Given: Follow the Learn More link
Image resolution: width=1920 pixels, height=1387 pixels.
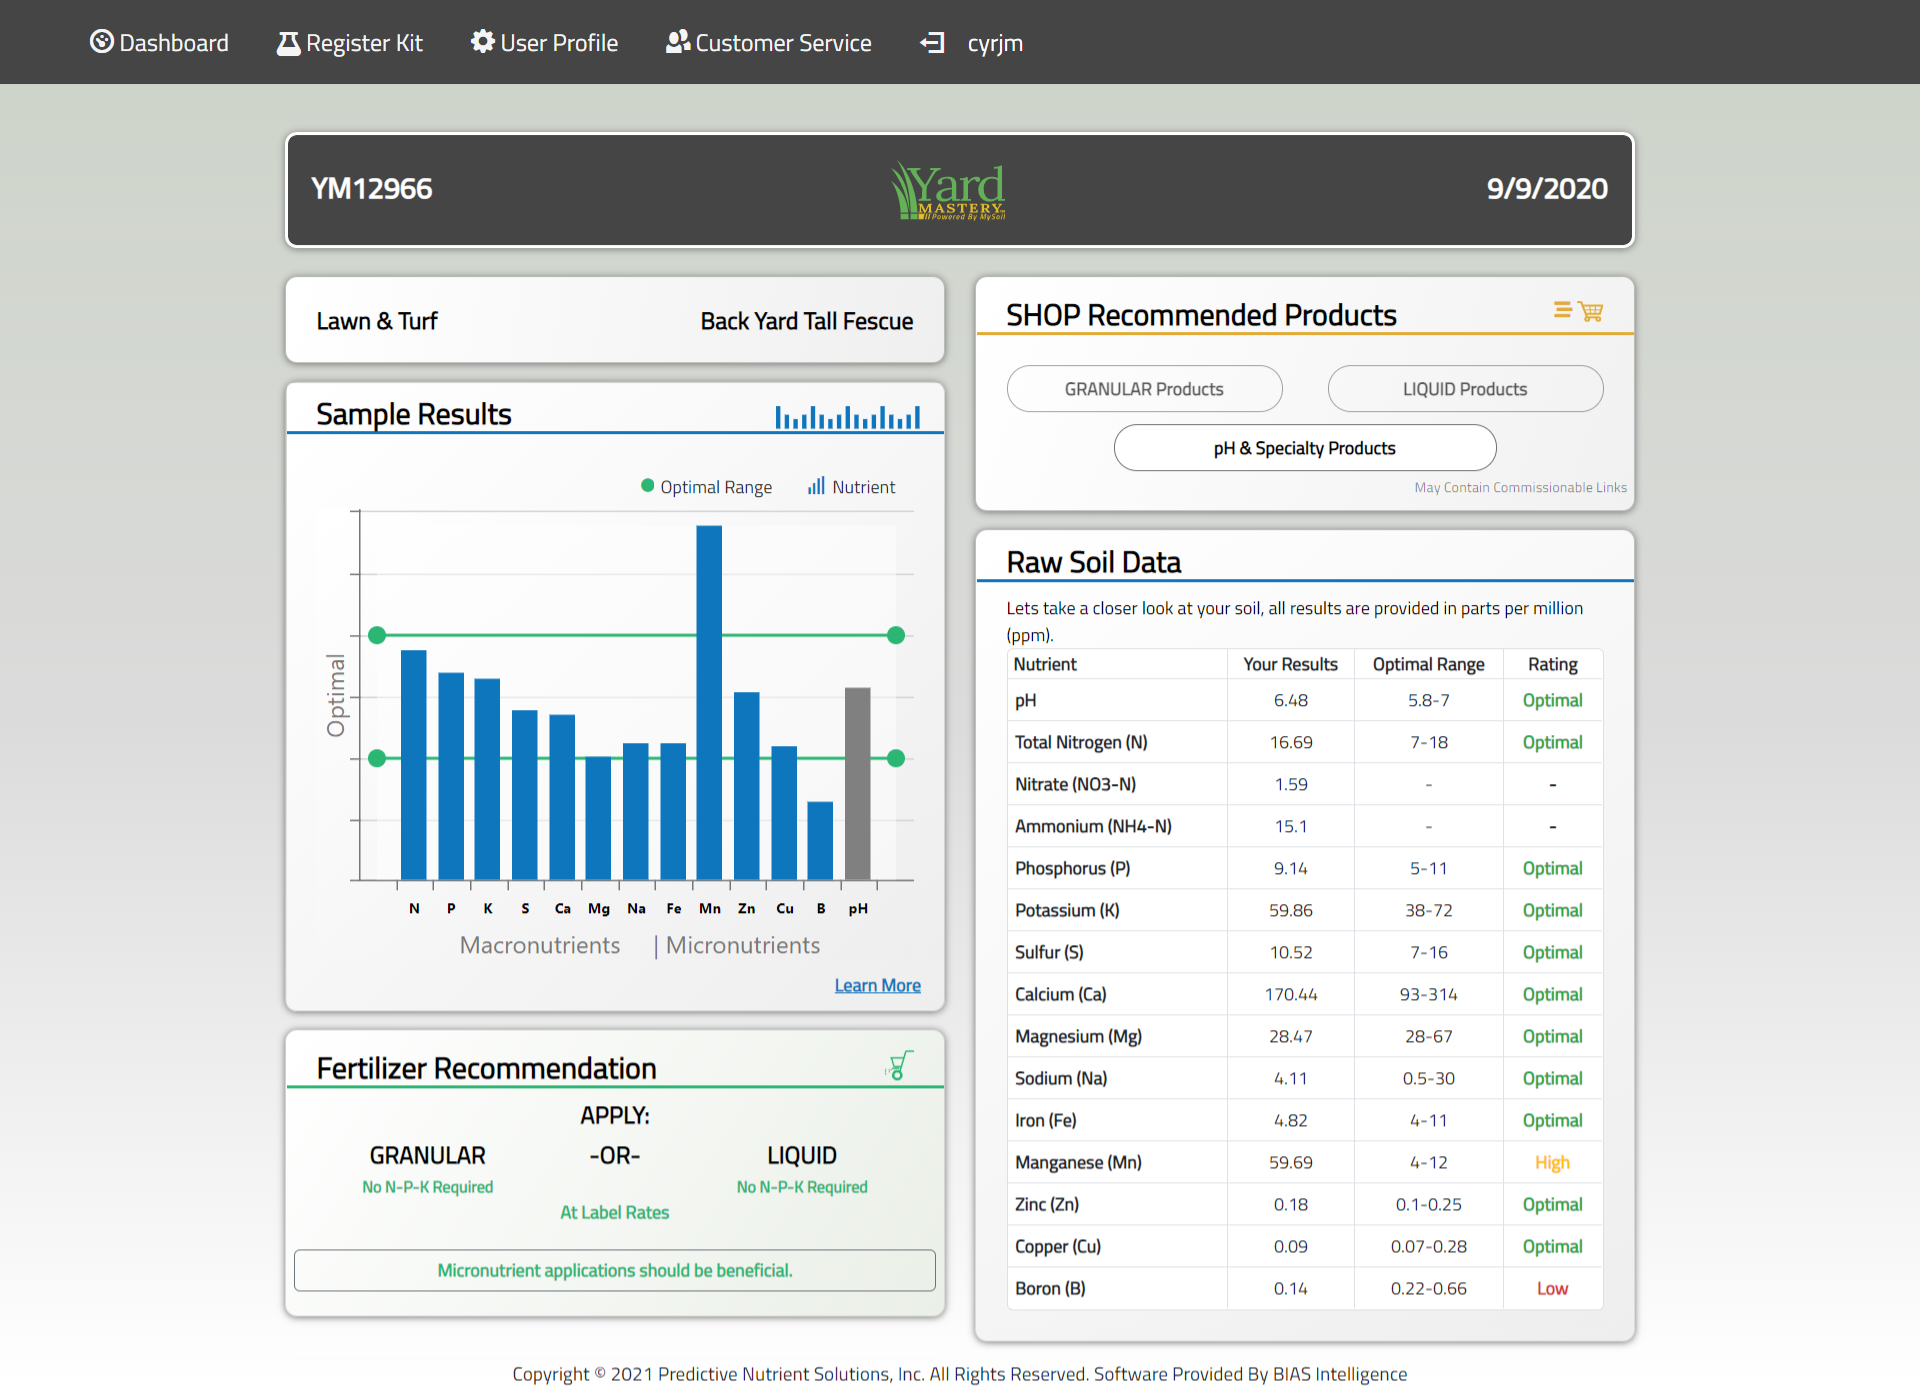Looking at the screenshot, I should [877, 985].
